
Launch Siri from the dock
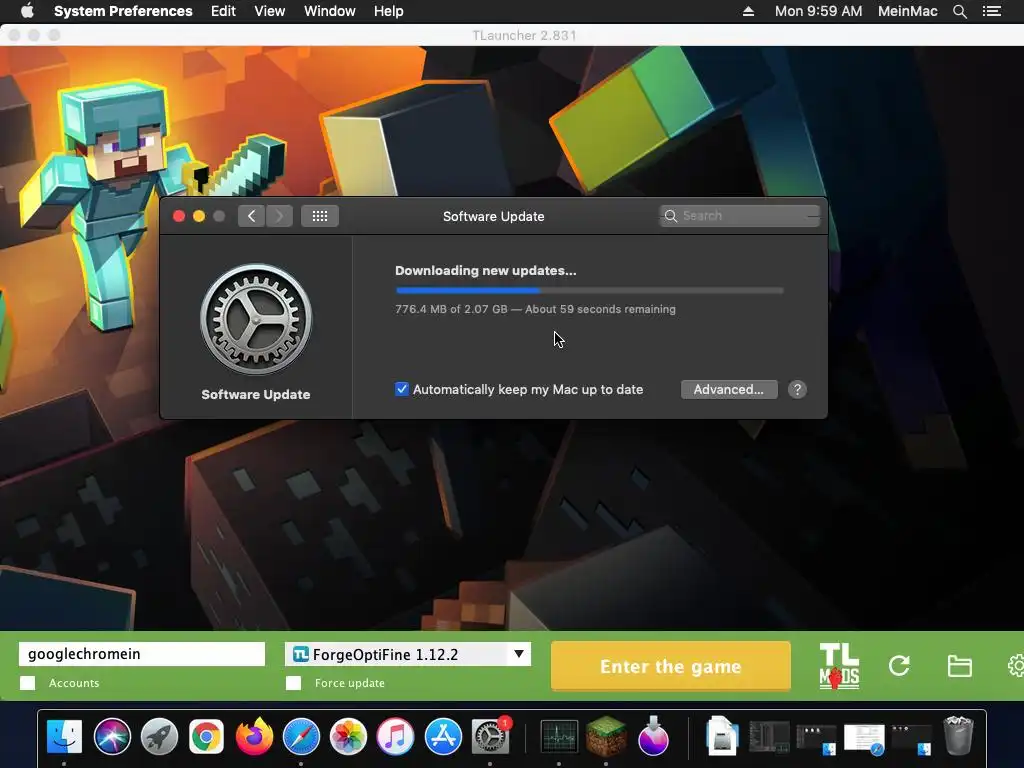click(112, 737)
